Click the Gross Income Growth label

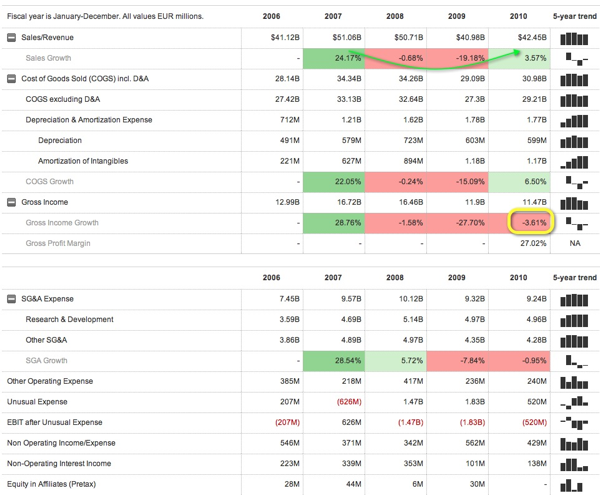coord(62,223)
